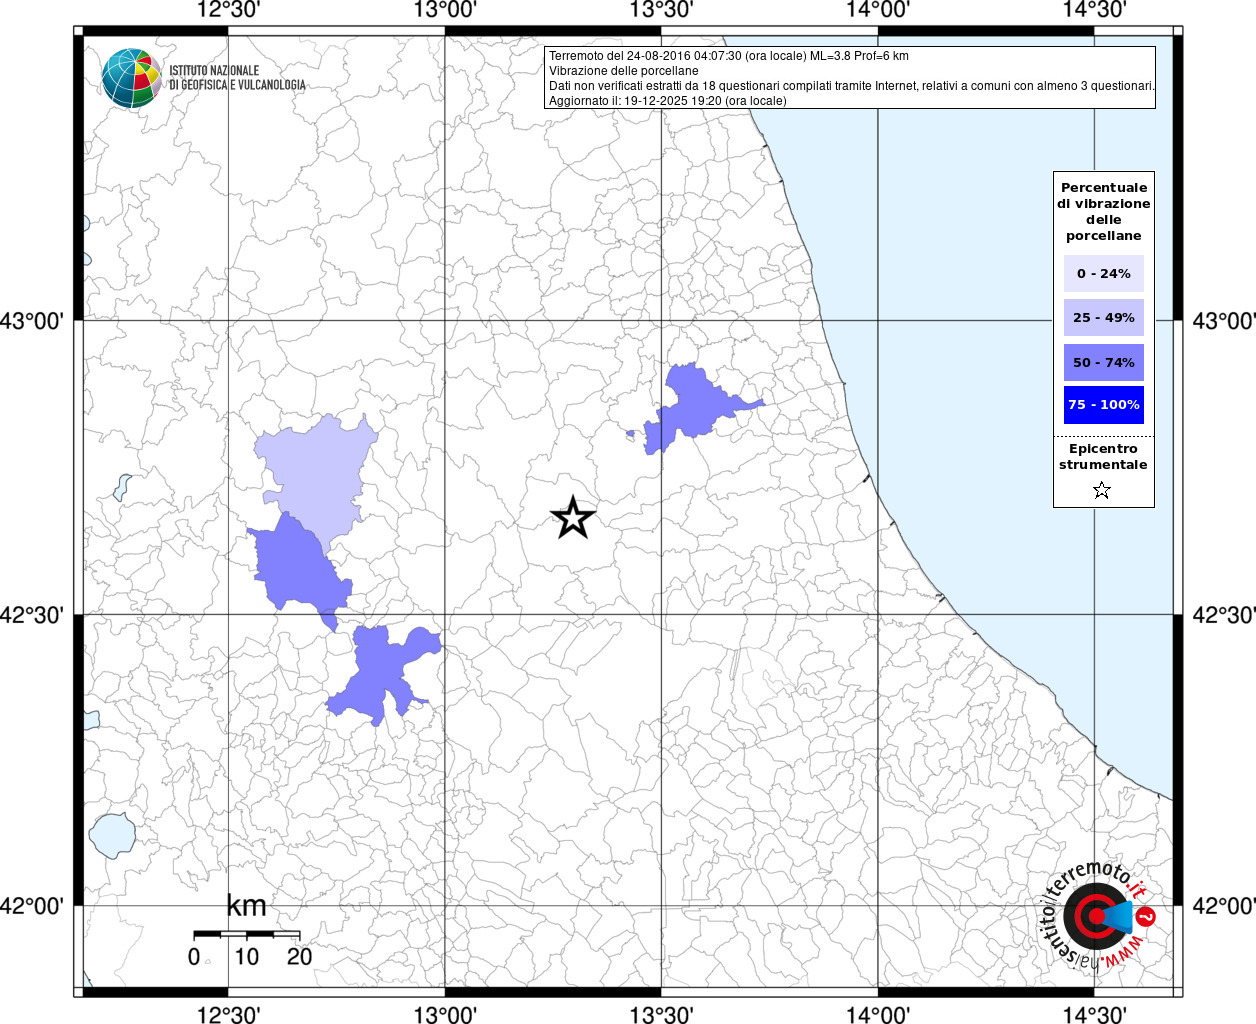
Task: Select the 25 - 49% legend swatch
Action: tap(1103, 318)
